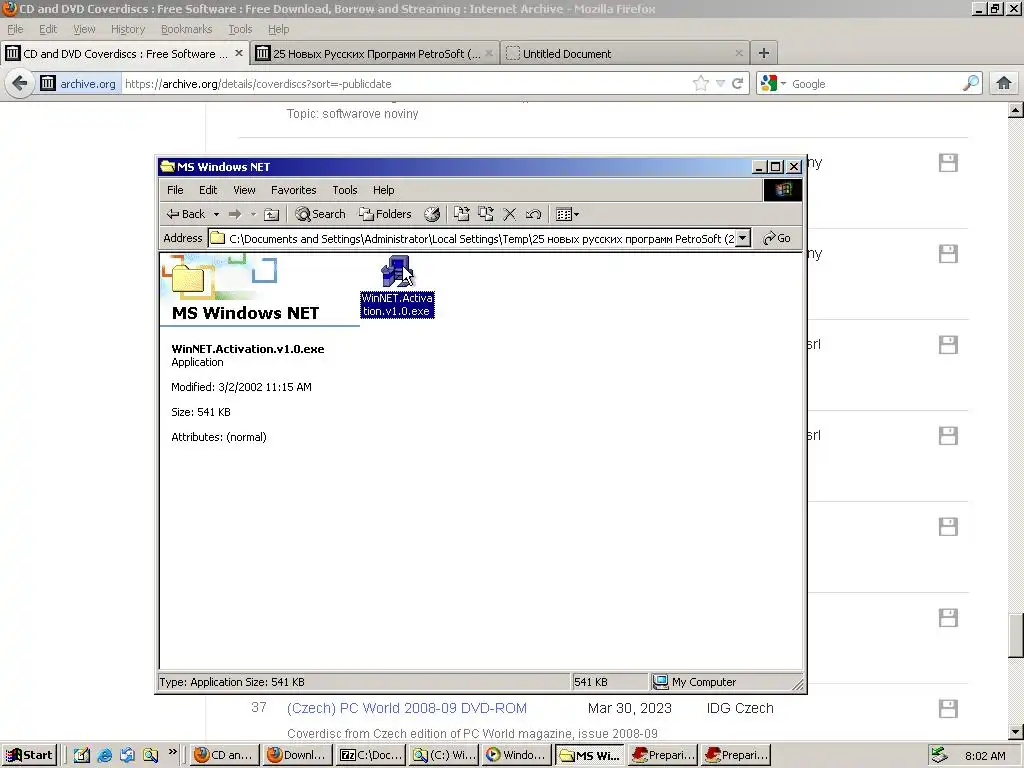Click Firefox back navigation arrow

click(x=20, y=84)
